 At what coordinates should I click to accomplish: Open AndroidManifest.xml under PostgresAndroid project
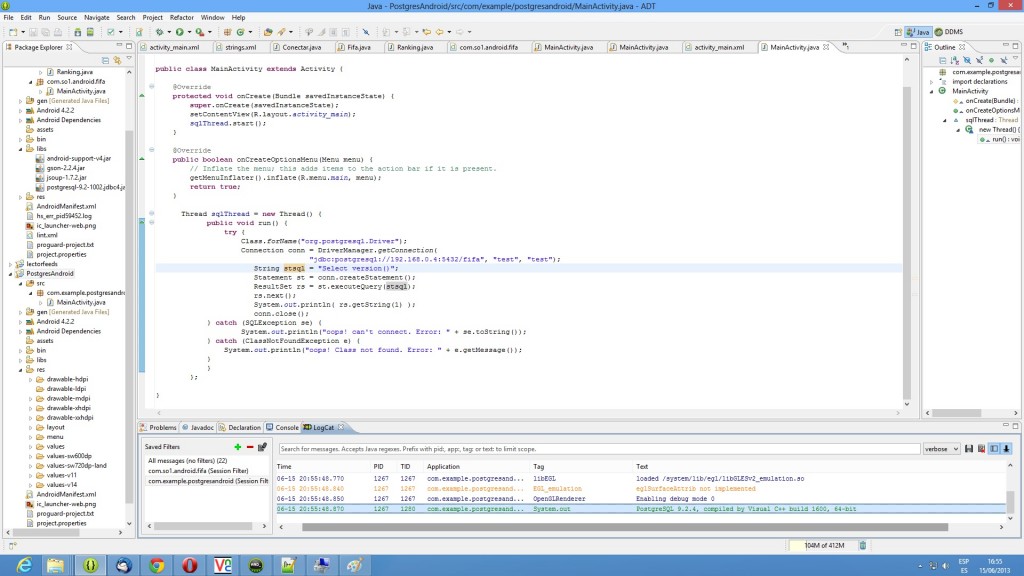click(66, 494)
